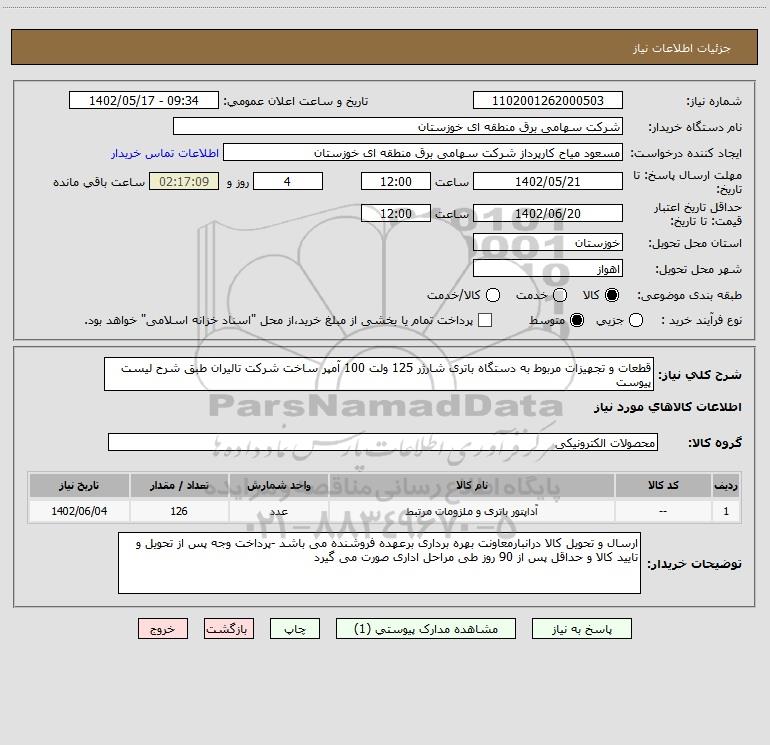Screen dimensions: 770x745
Task: Click the need date cell 1402/06/04
Action: (x=79, y=511)
